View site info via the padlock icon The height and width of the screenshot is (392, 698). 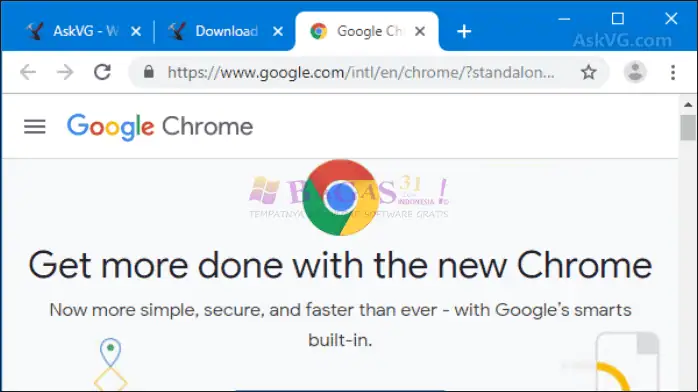tap(149, 72)
